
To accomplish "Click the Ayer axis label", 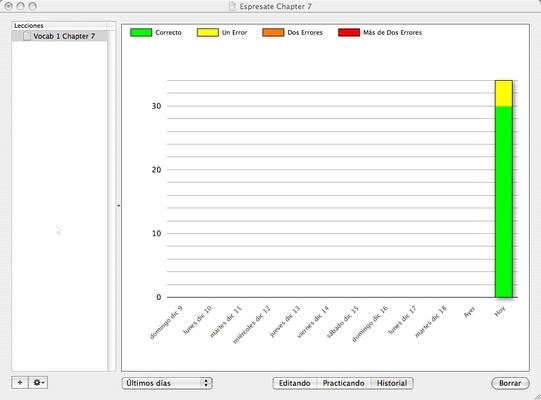I will (470, 312).
